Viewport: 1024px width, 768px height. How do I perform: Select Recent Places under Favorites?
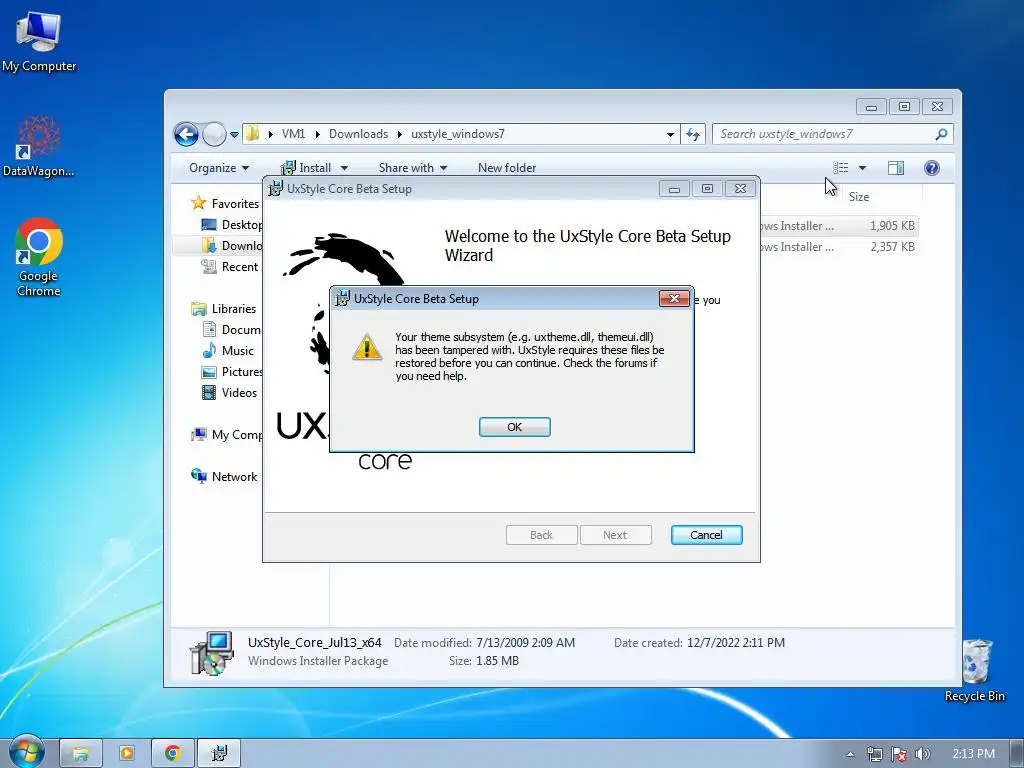click(x=231, y=266)
